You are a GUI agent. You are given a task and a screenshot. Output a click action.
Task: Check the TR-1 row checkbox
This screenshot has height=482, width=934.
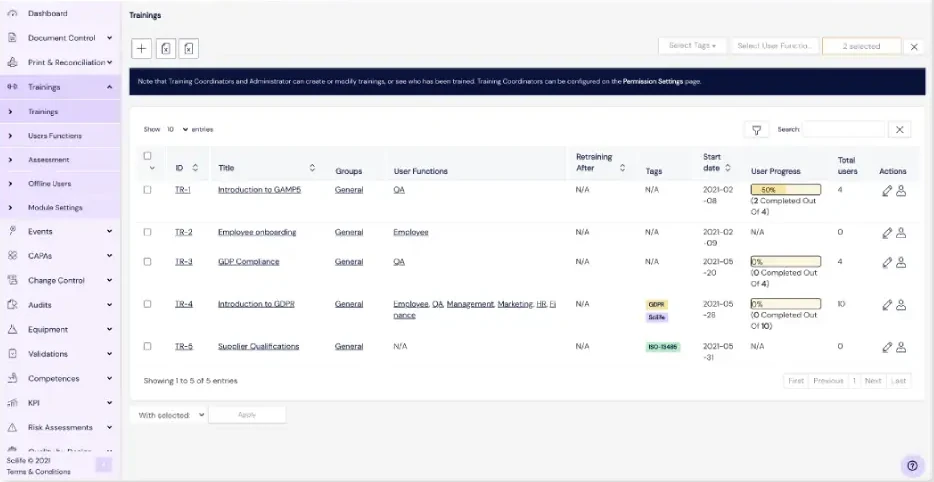147,189
